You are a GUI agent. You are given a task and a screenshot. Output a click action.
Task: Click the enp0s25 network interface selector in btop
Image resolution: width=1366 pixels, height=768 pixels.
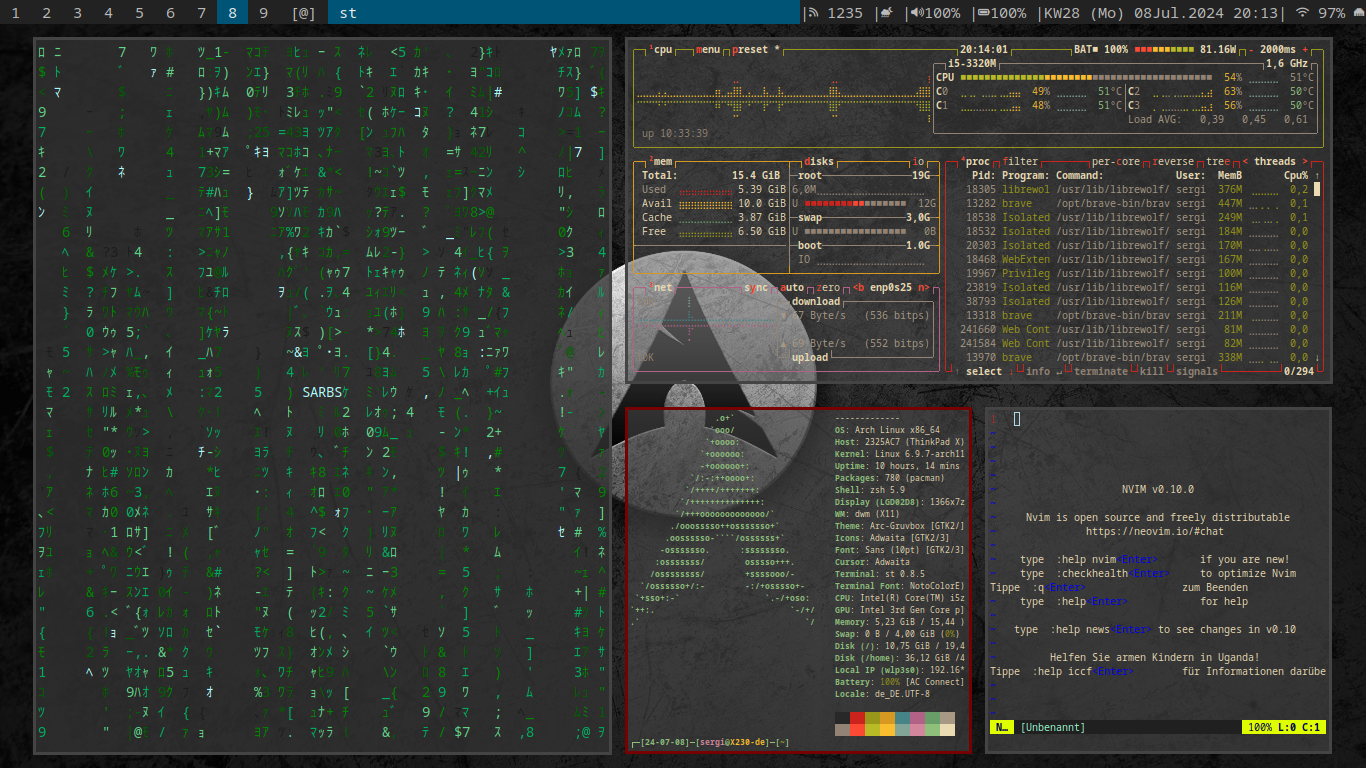coord(890,287)
